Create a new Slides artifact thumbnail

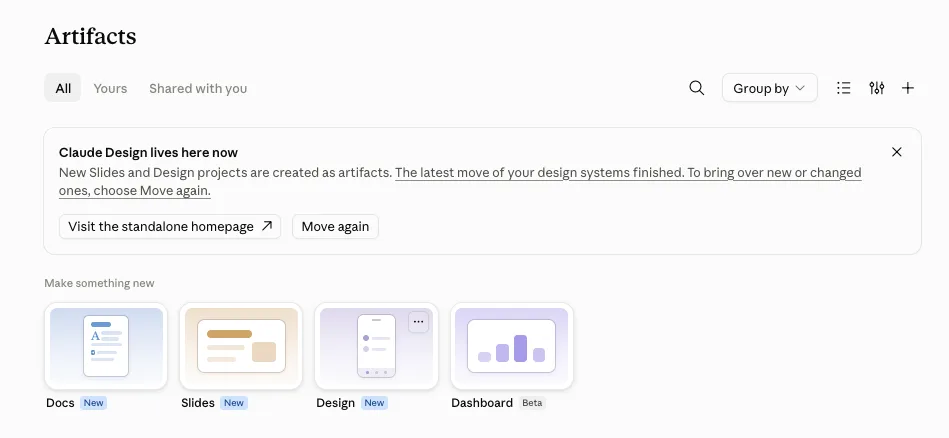point(241,346)
